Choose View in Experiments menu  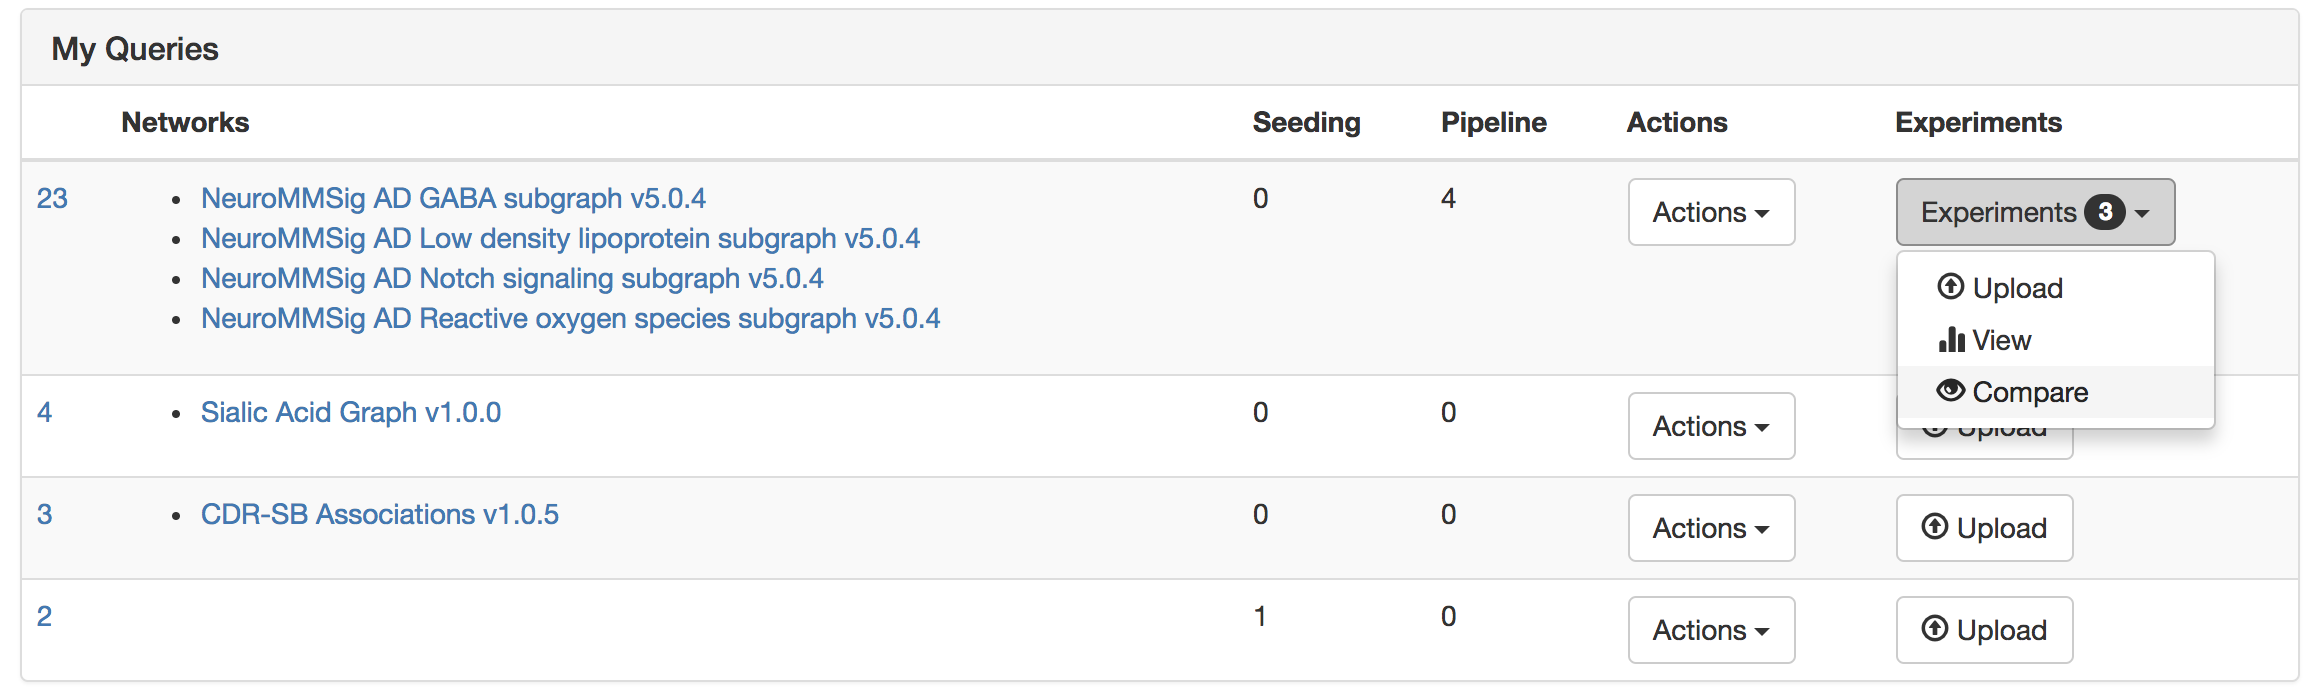(x=2001, y=340)
